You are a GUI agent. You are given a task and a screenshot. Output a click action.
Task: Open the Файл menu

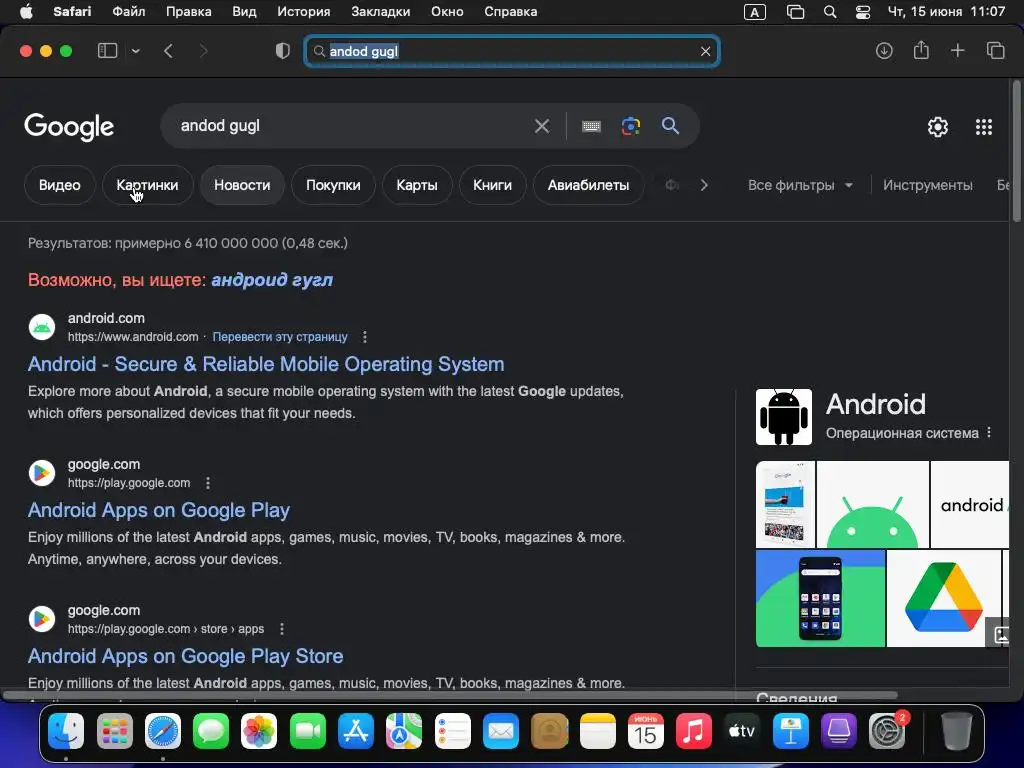129,12
